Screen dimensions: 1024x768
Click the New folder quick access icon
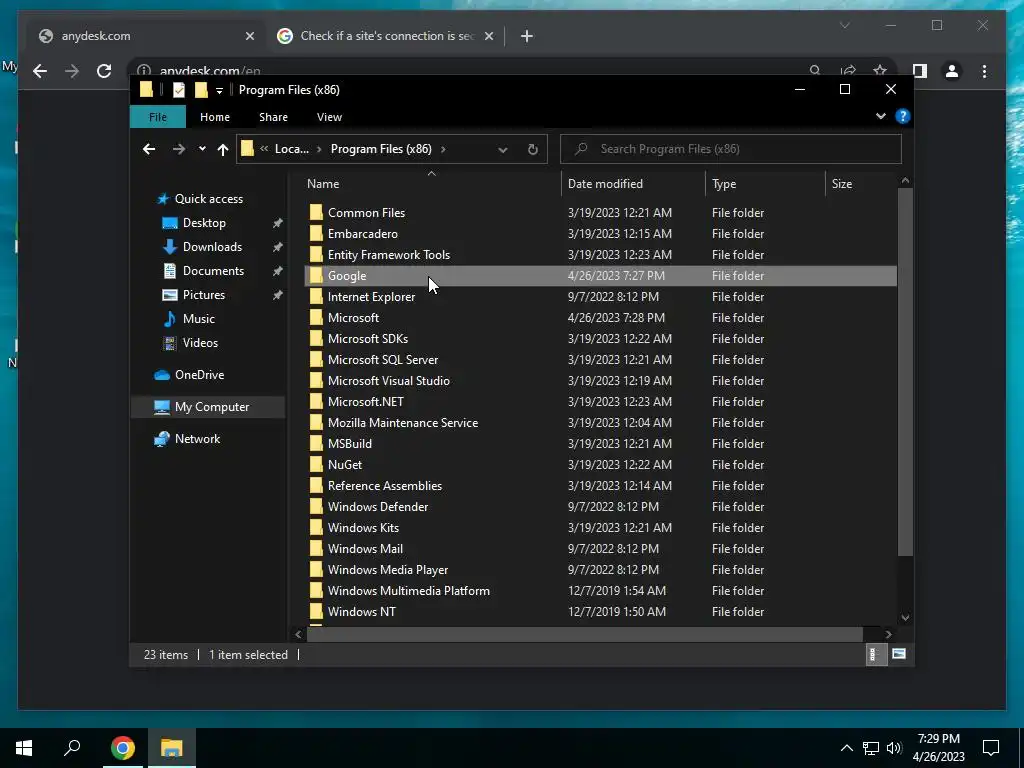tap(201, 90)
